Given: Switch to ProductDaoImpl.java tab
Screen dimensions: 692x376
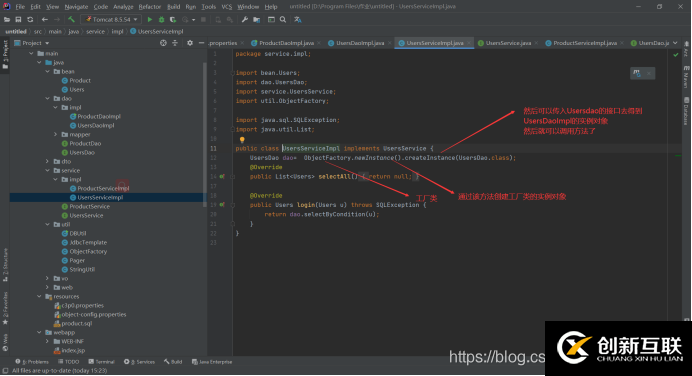Looking at the screenshot, I should point(286,43).
